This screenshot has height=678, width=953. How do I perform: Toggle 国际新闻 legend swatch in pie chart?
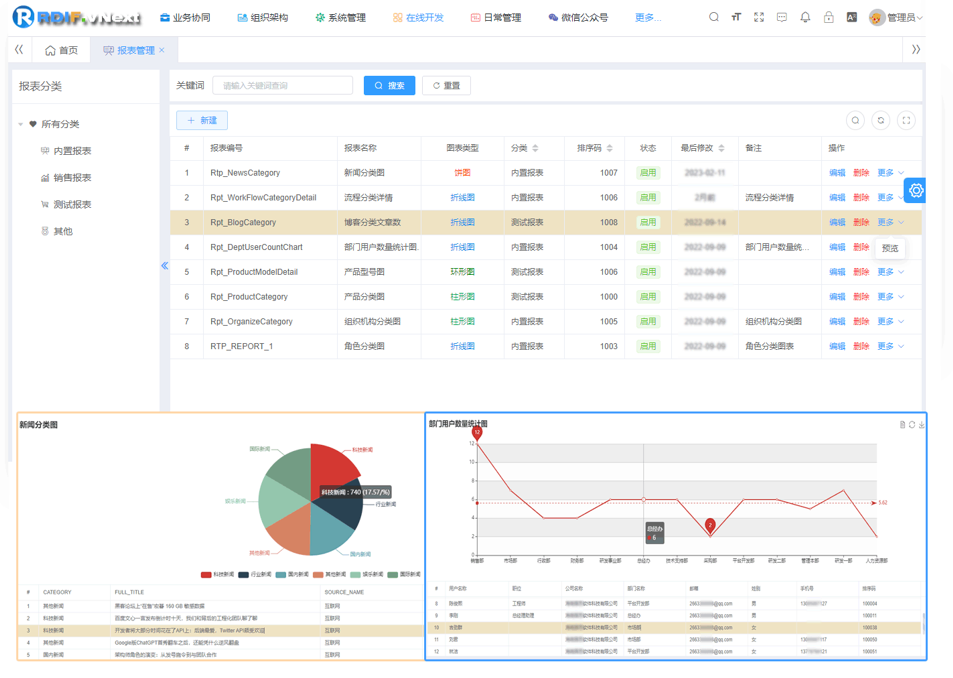click(x=393, y=574)
